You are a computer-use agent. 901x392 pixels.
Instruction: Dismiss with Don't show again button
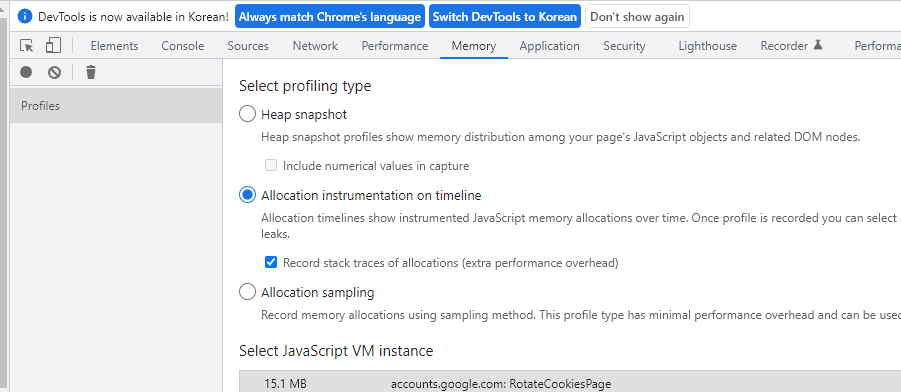tap(637, 17)
